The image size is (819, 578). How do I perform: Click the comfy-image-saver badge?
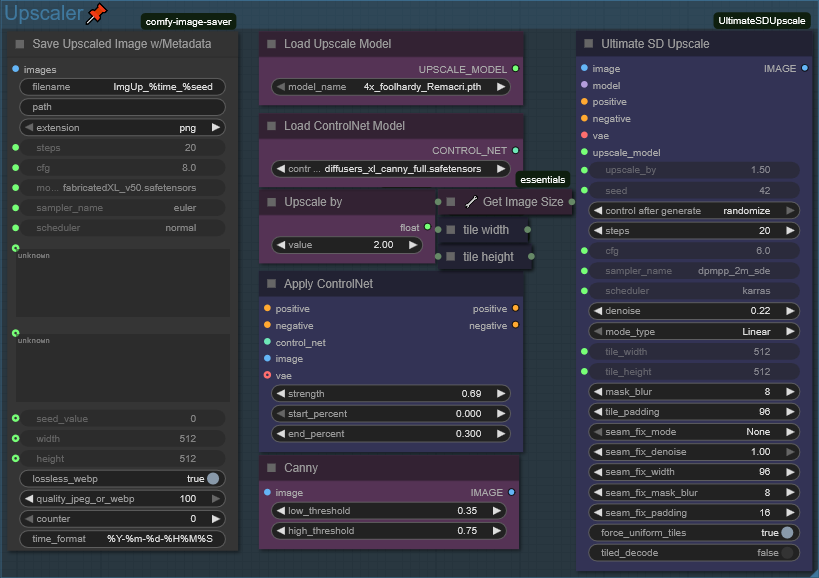pyautogui.click(x=189, y=21)
